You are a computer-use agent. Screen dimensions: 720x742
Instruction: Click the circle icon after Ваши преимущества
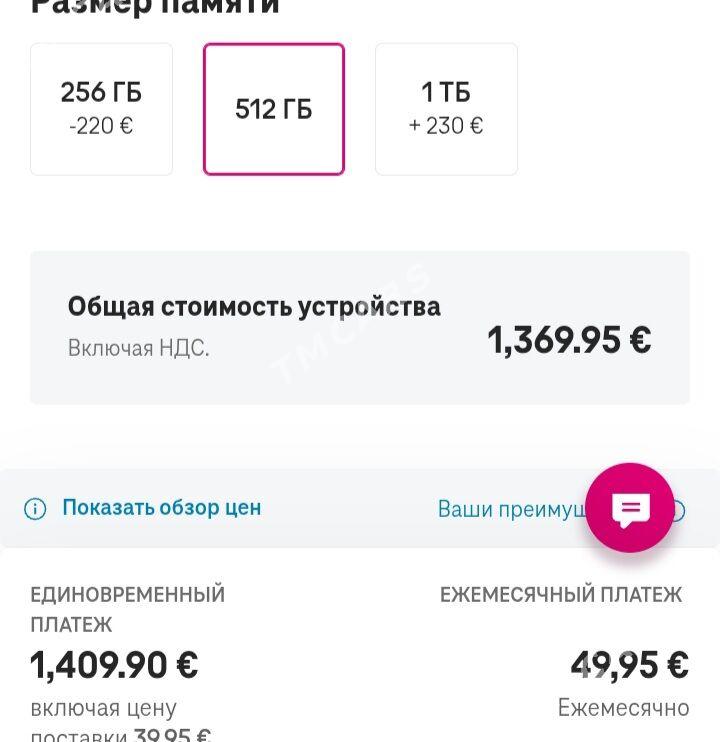[679, 510]
